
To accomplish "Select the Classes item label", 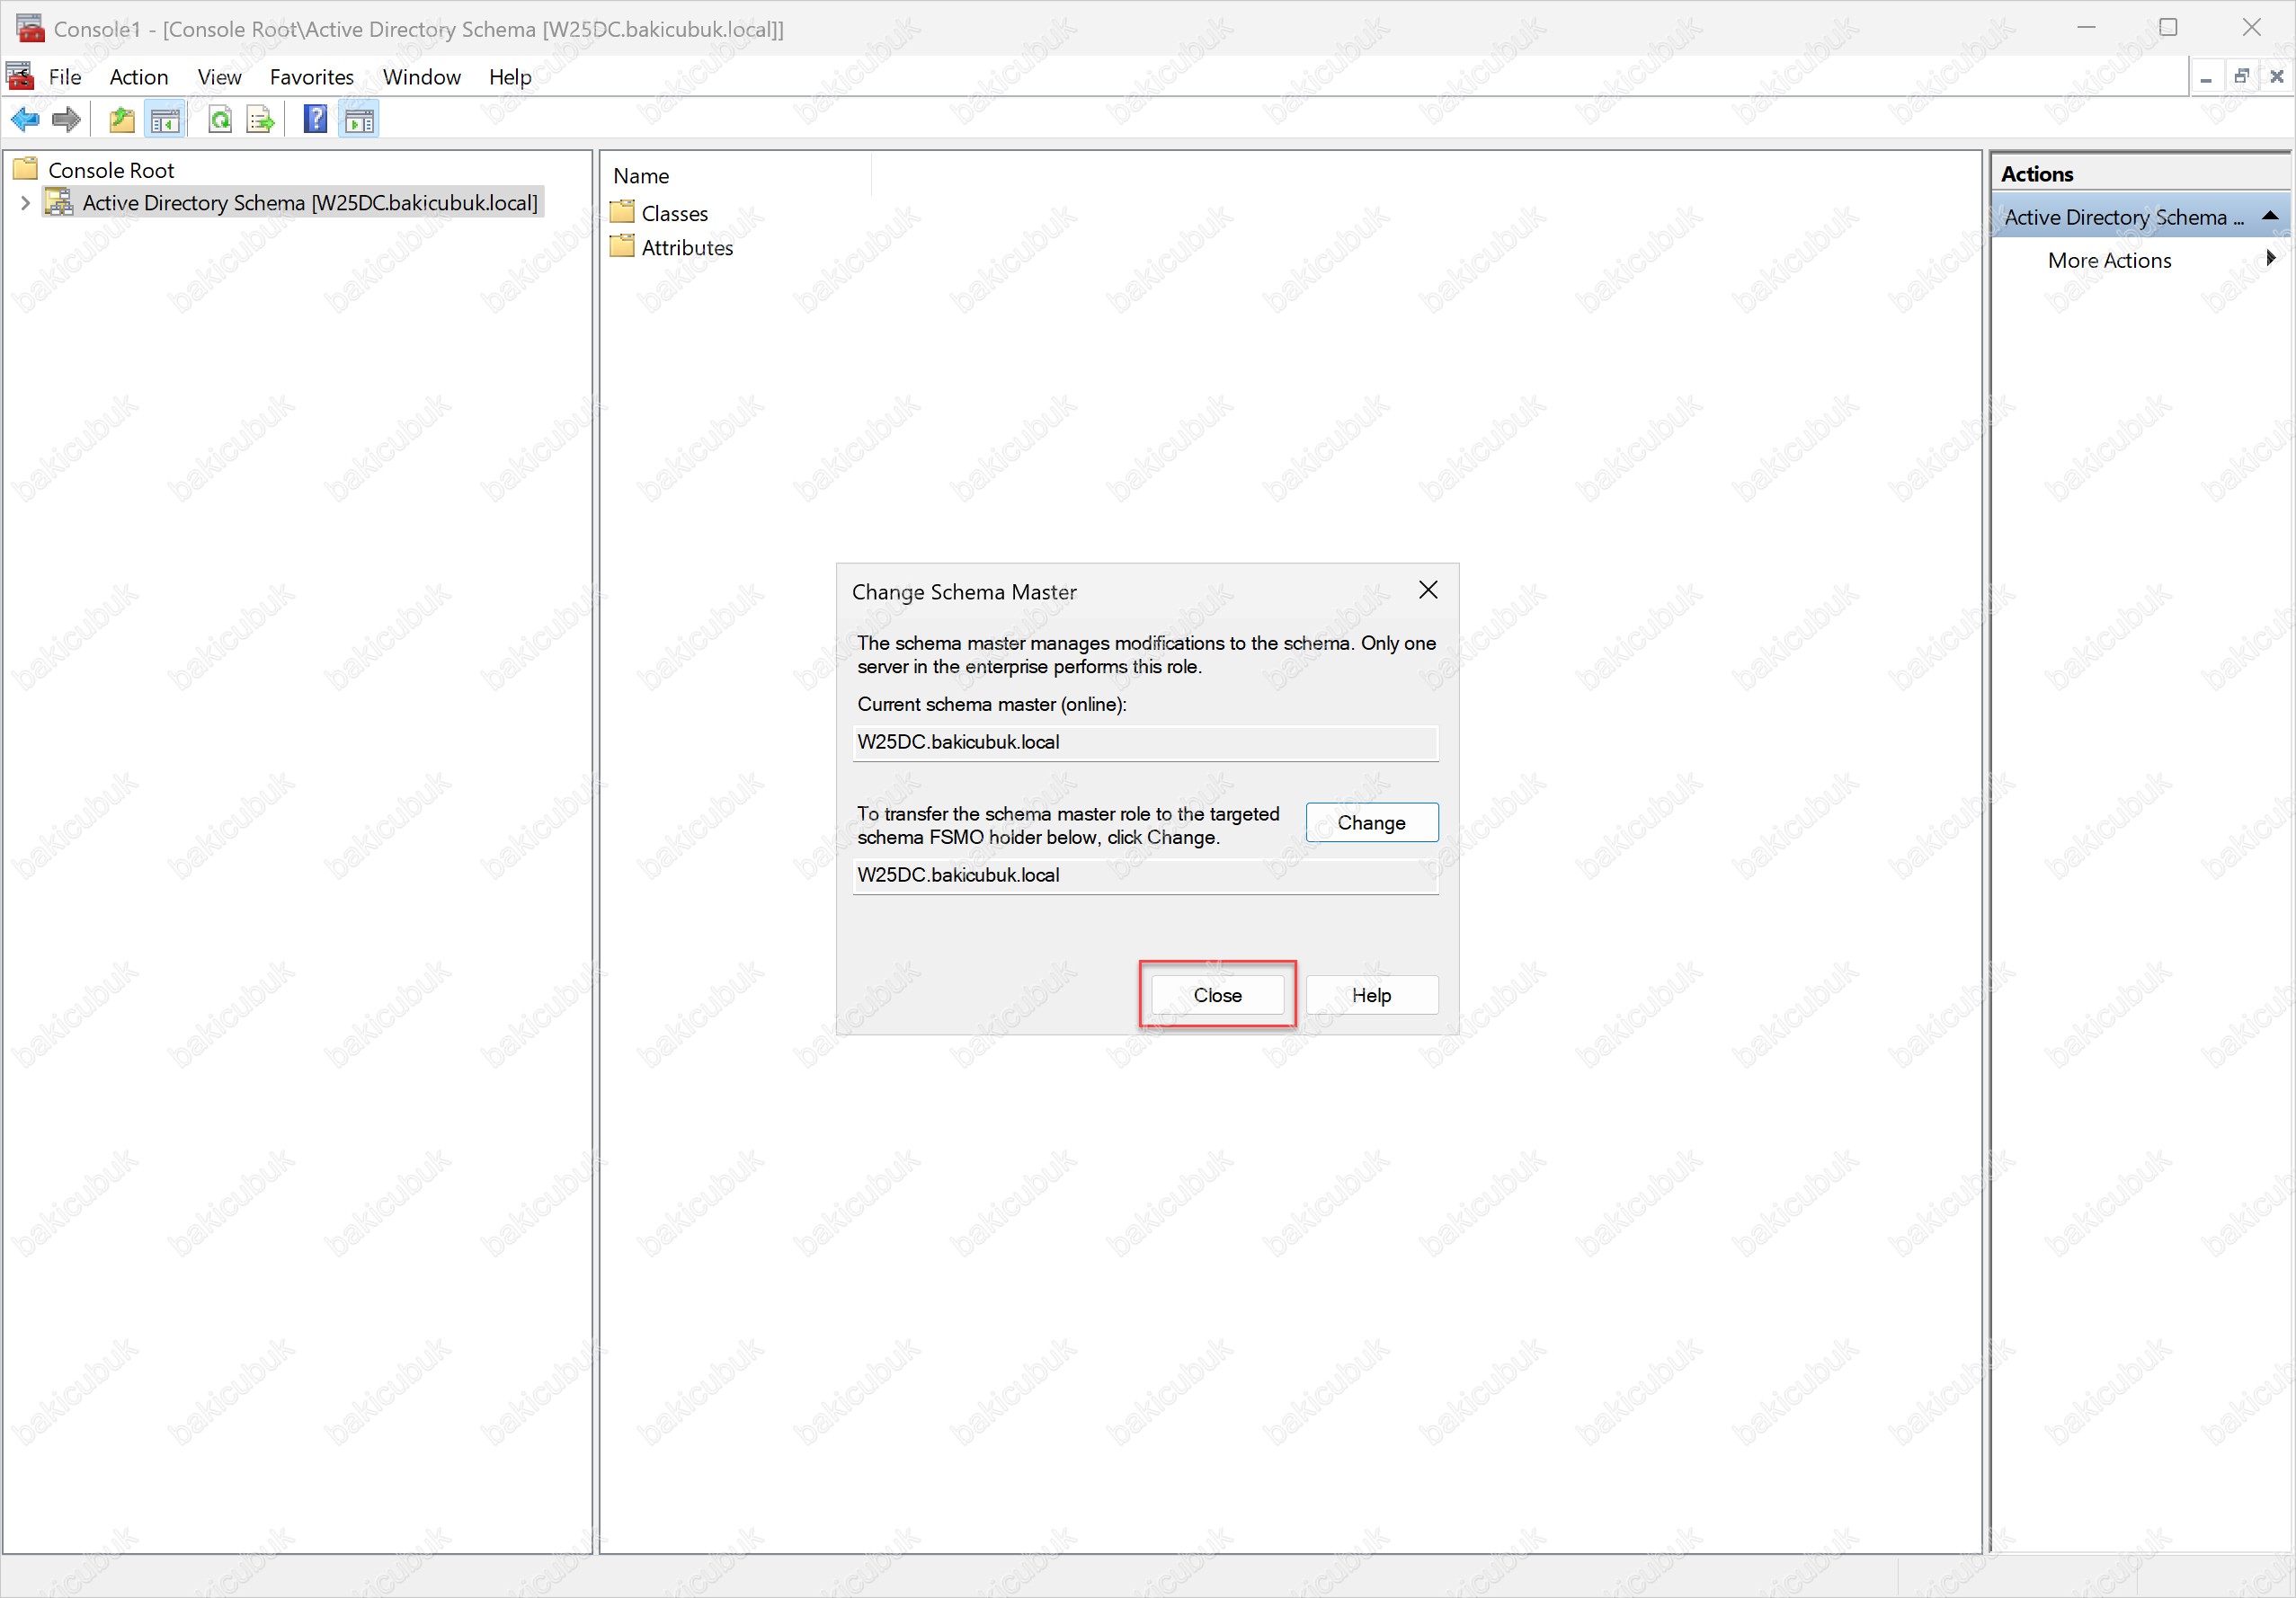I will [675, 213].
